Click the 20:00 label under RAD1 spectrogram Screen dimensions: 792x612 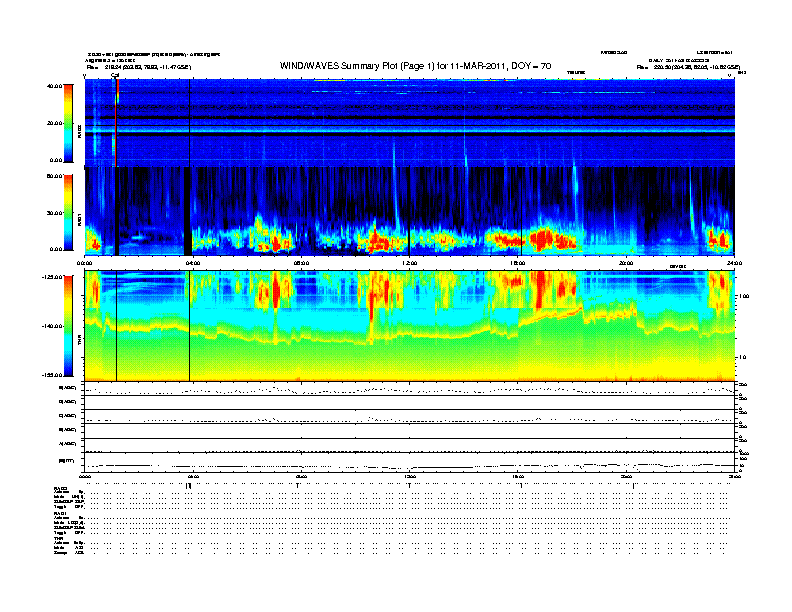click(626, 263)
